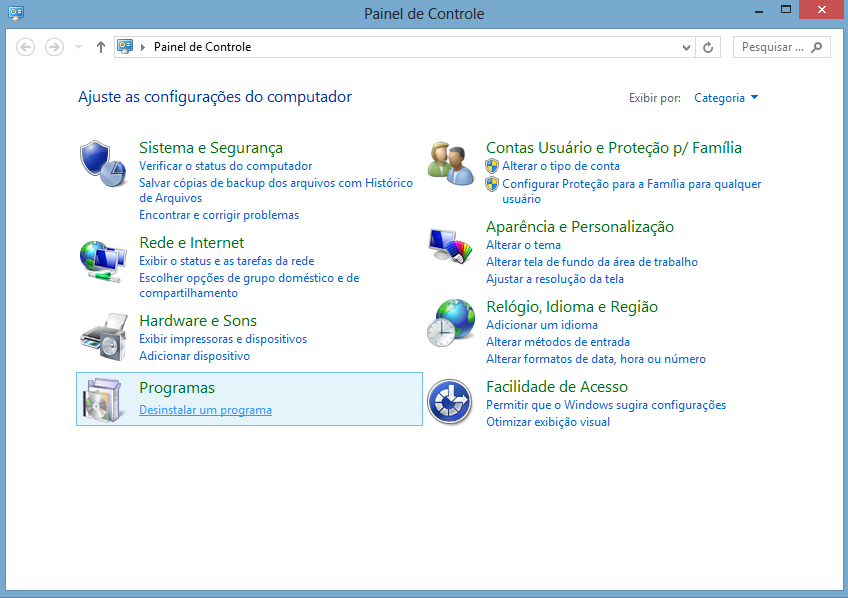
Task: Go up one level with up arrow
Action: coord(101,47)
